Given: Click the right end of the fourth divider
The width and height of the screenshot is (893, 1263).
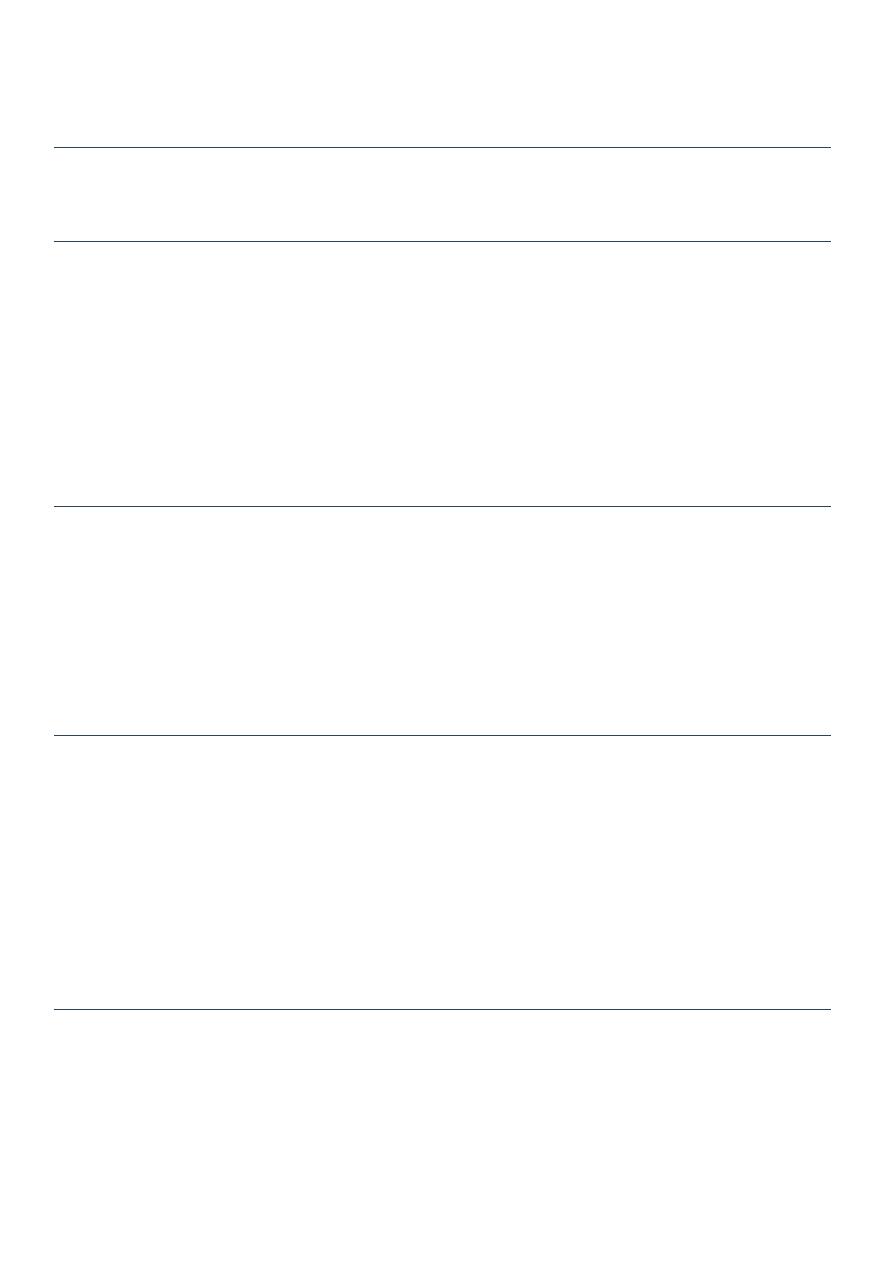Looking at the screenshot, I should [829, 736].
